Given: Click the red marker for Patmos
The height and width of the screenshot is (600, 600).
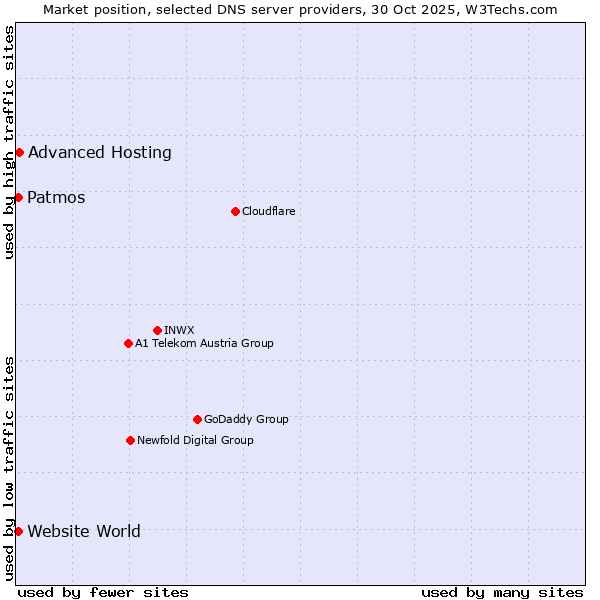Looking at the screenshot, I should click(18, 197).
